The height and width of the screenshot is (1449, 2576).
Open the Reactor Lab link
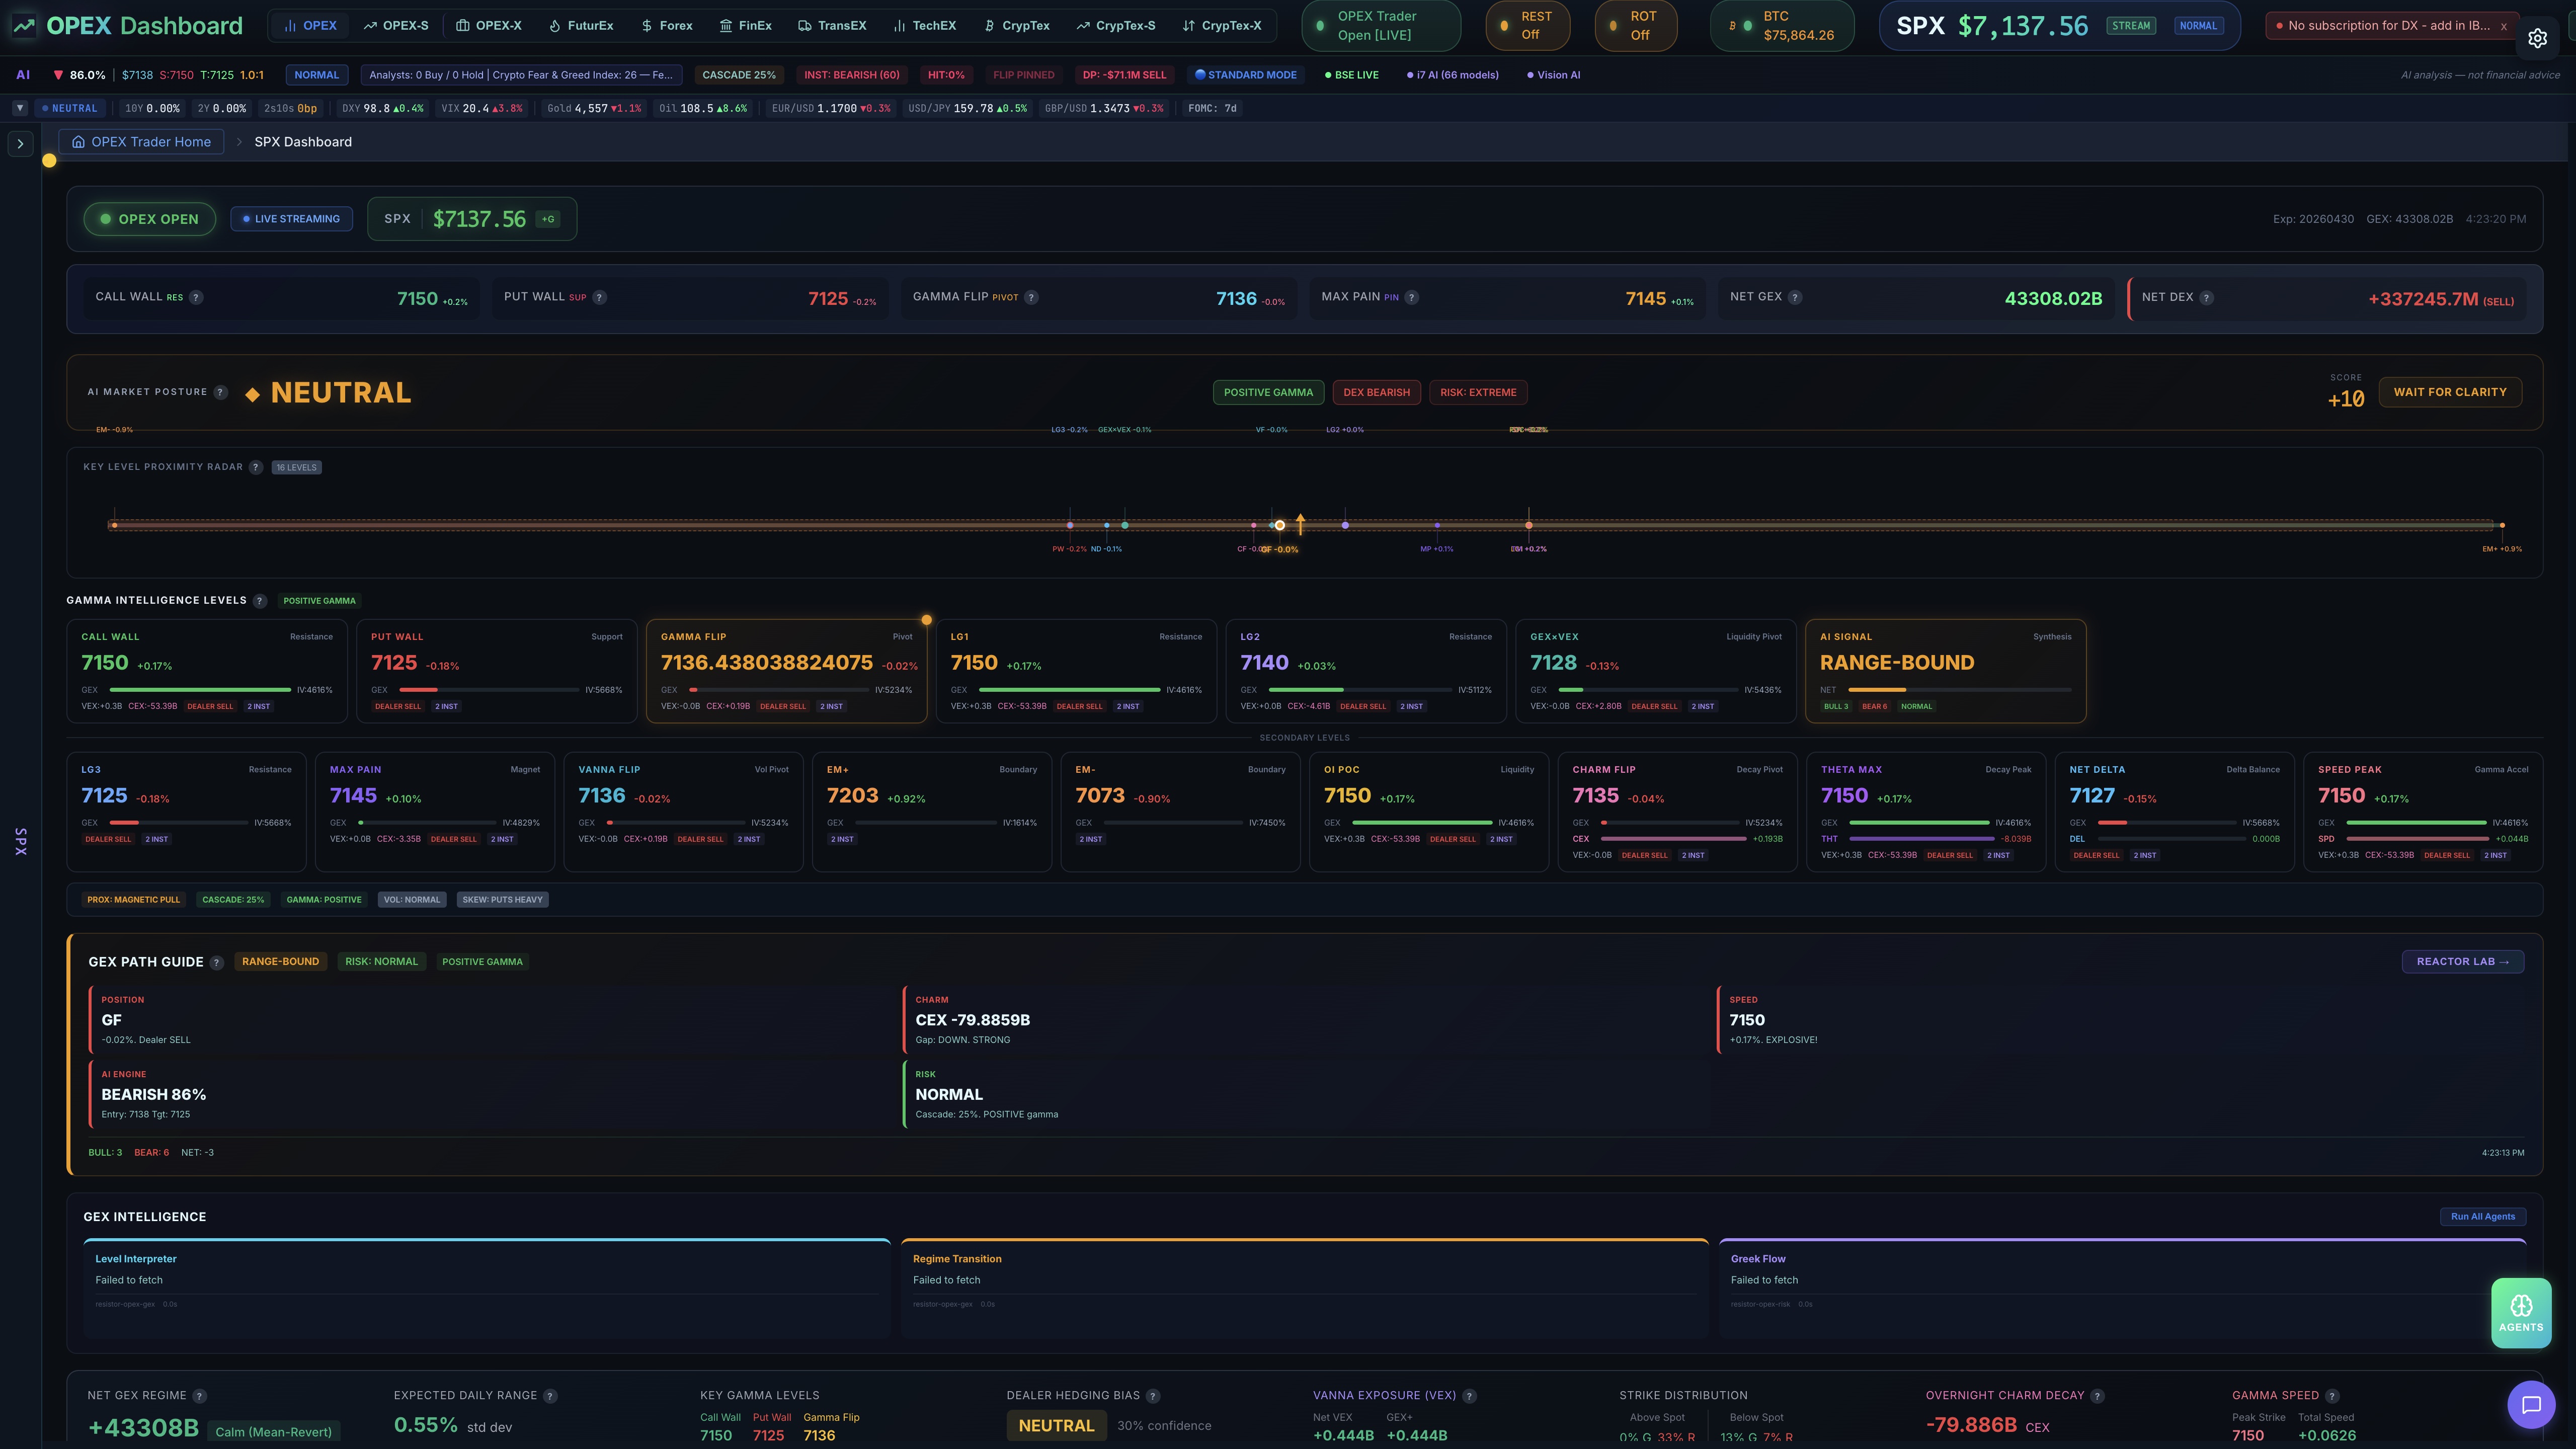pos(2462,962)
